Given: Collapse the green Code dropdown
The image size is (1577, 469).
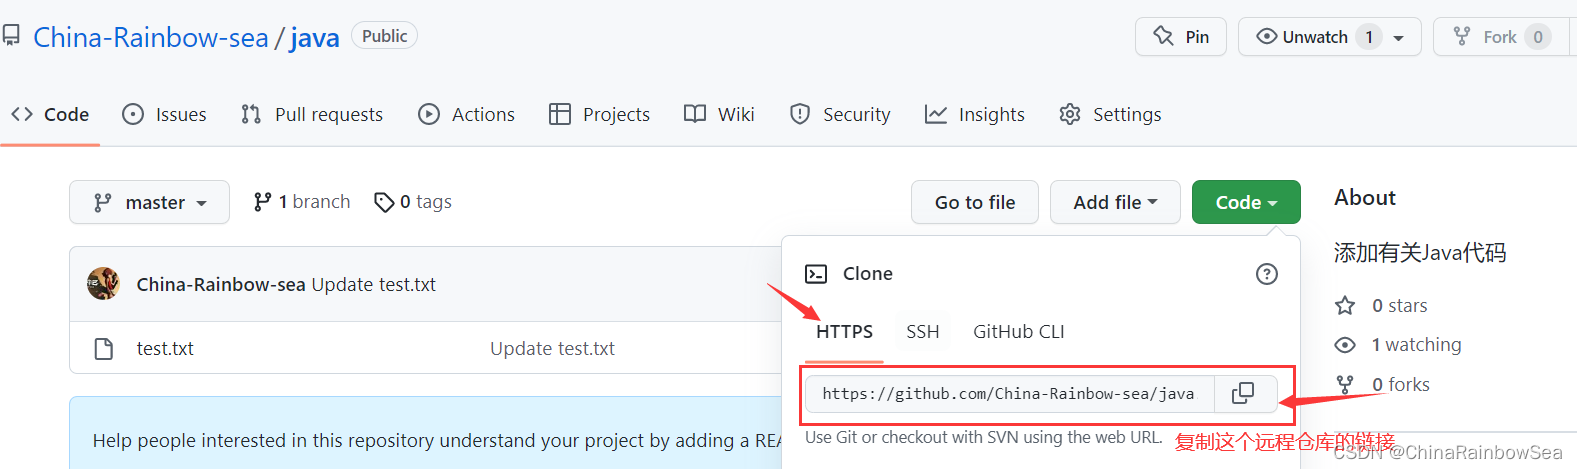Looking at the screenshot, I should click(x=1246, y=202).
